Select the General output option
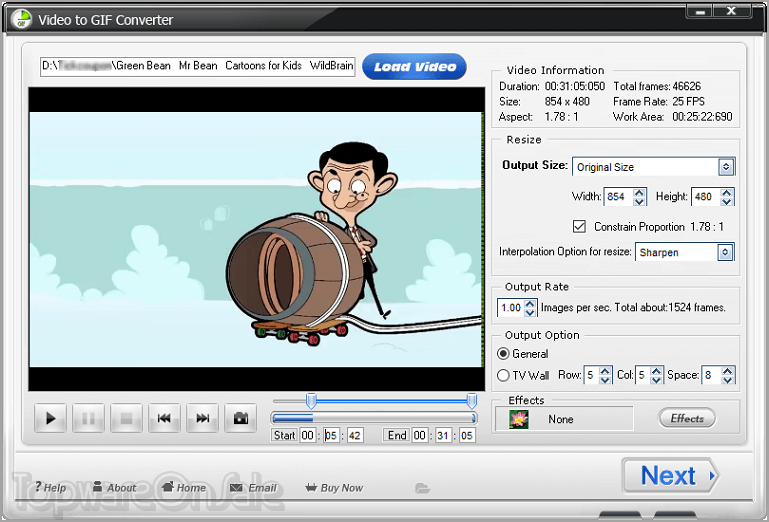 click(503, 353)
